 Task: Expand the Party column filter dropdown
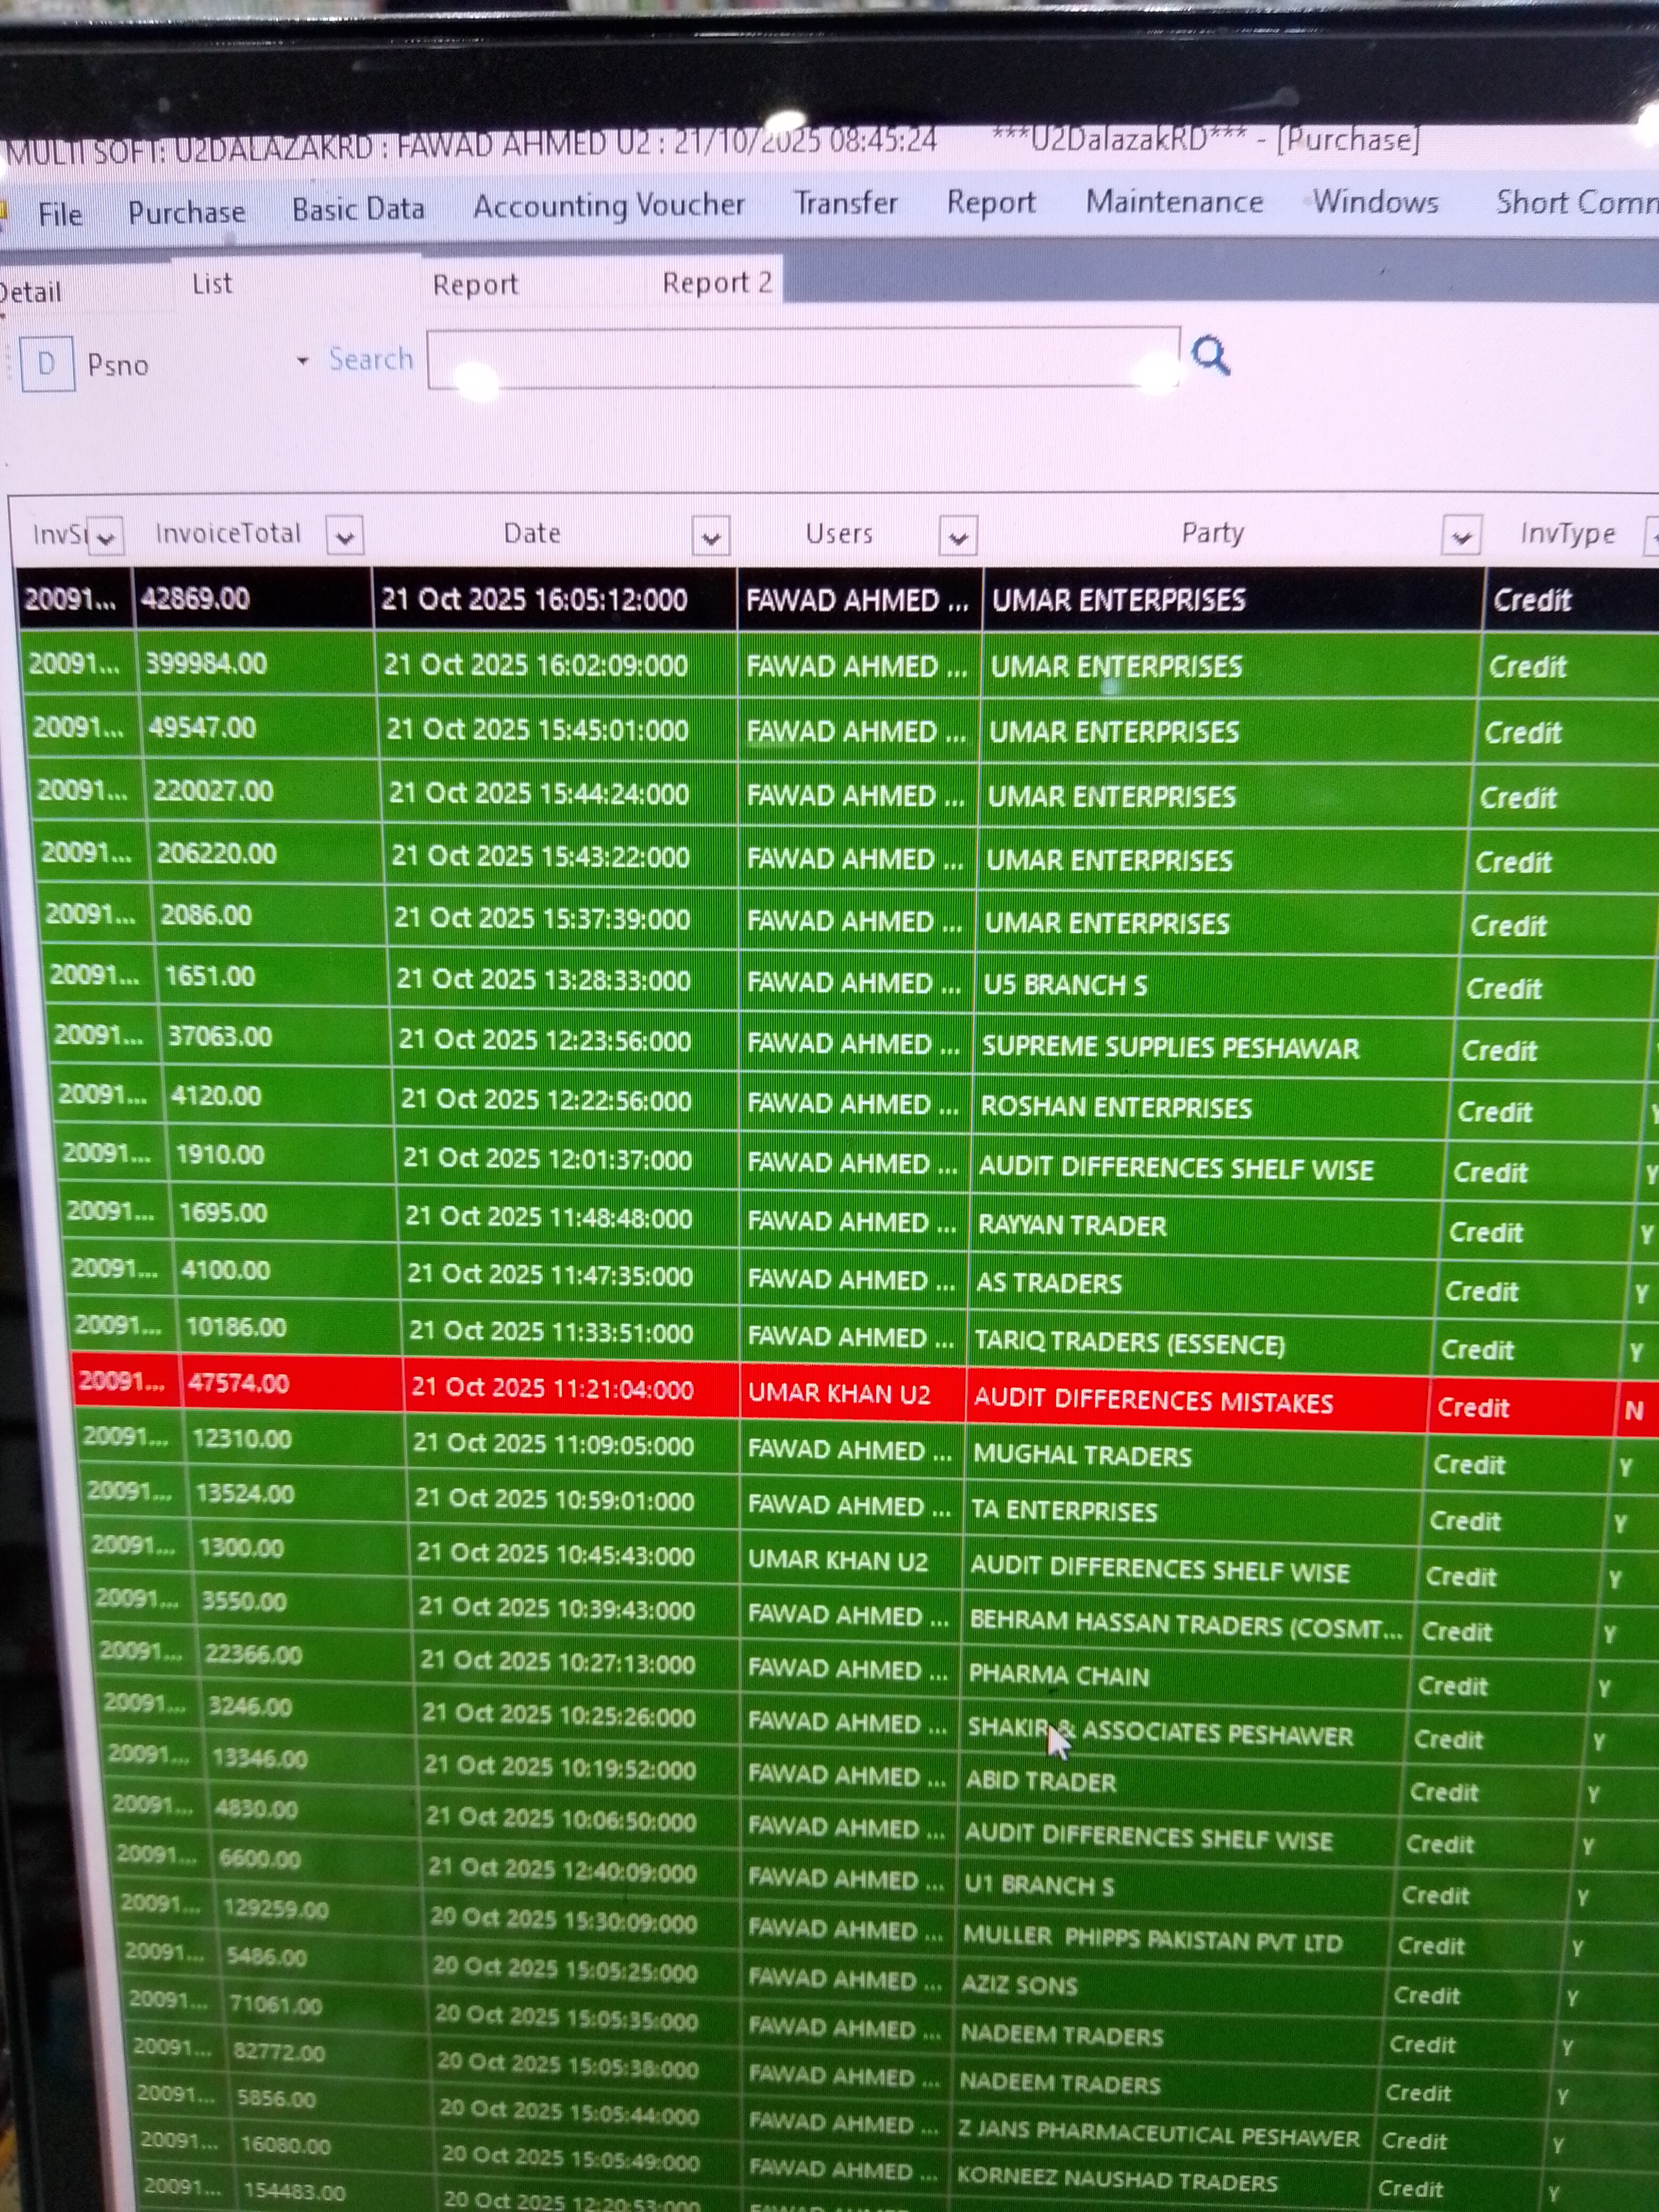coord(1460,537)
